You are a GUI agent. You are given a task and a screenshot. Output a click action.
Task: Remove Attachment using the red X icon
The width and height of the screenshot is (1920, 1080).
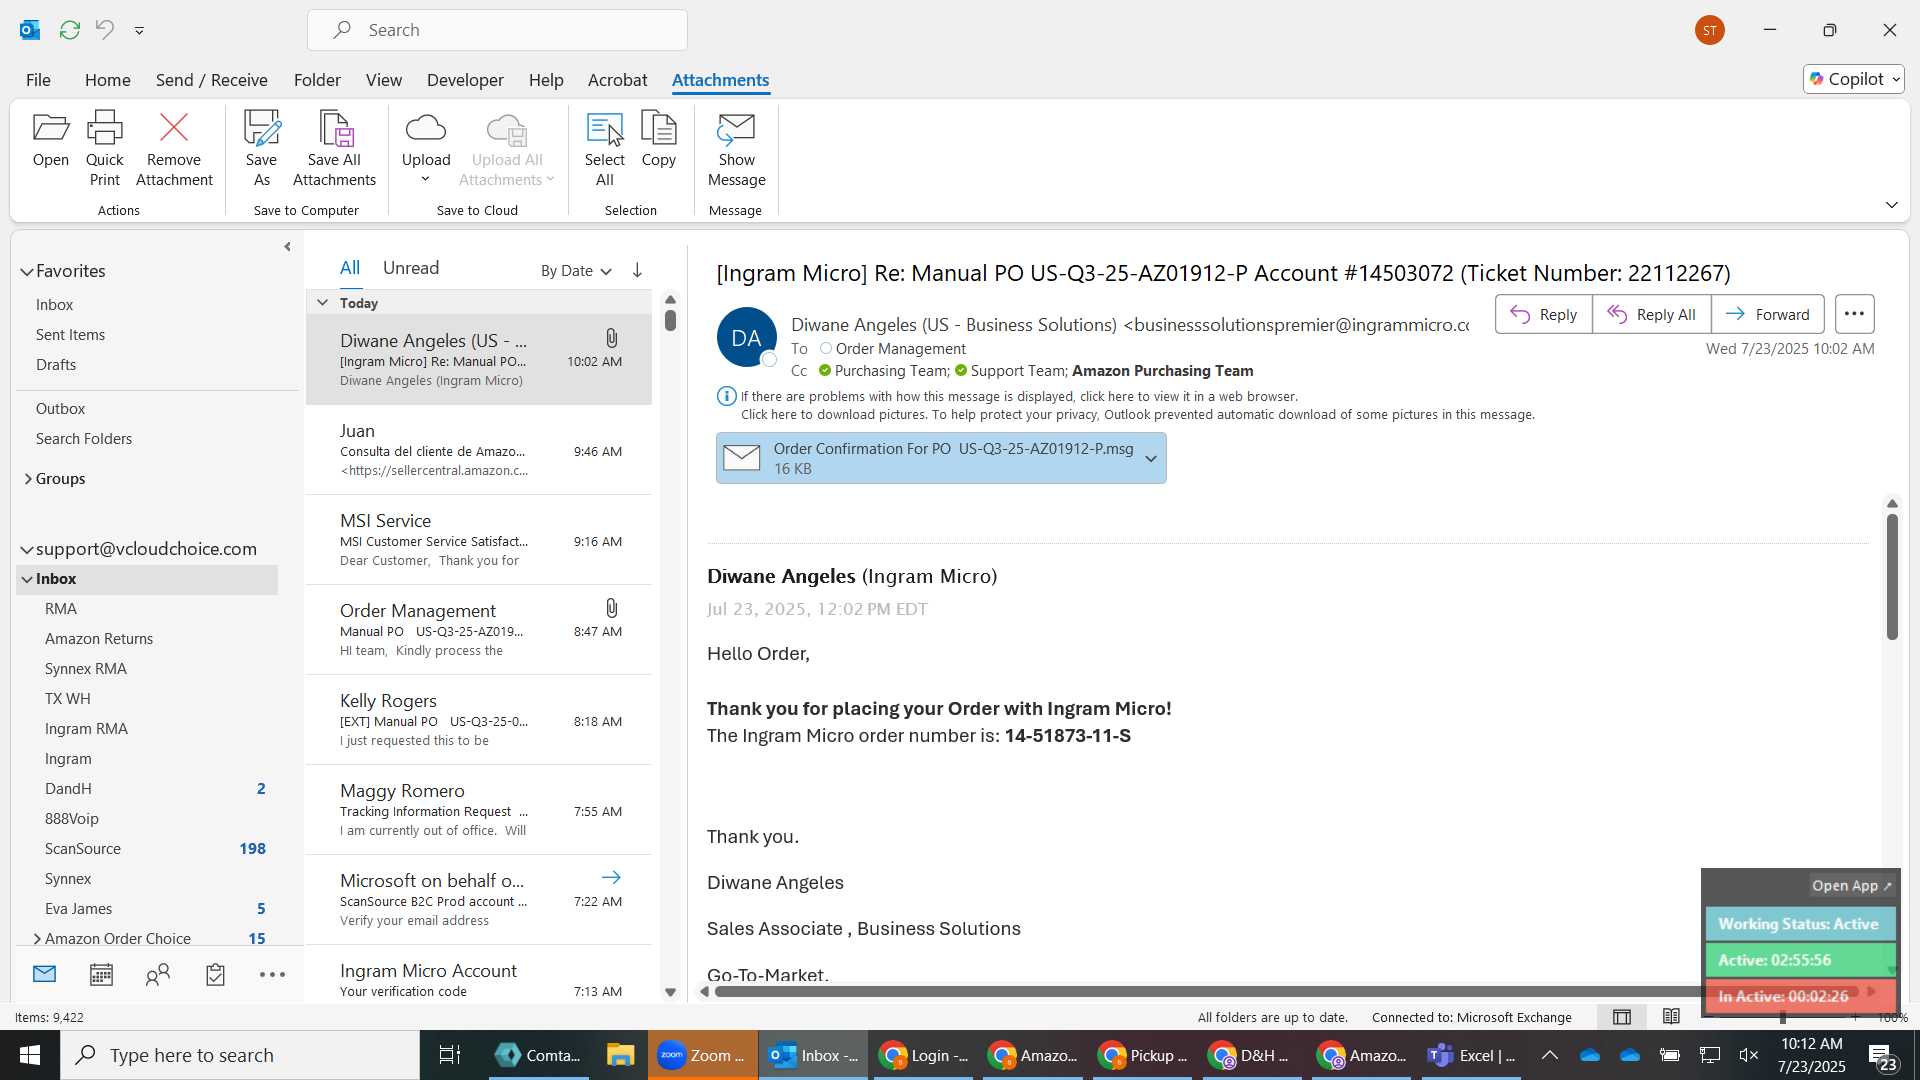click(x=174, y=149)
